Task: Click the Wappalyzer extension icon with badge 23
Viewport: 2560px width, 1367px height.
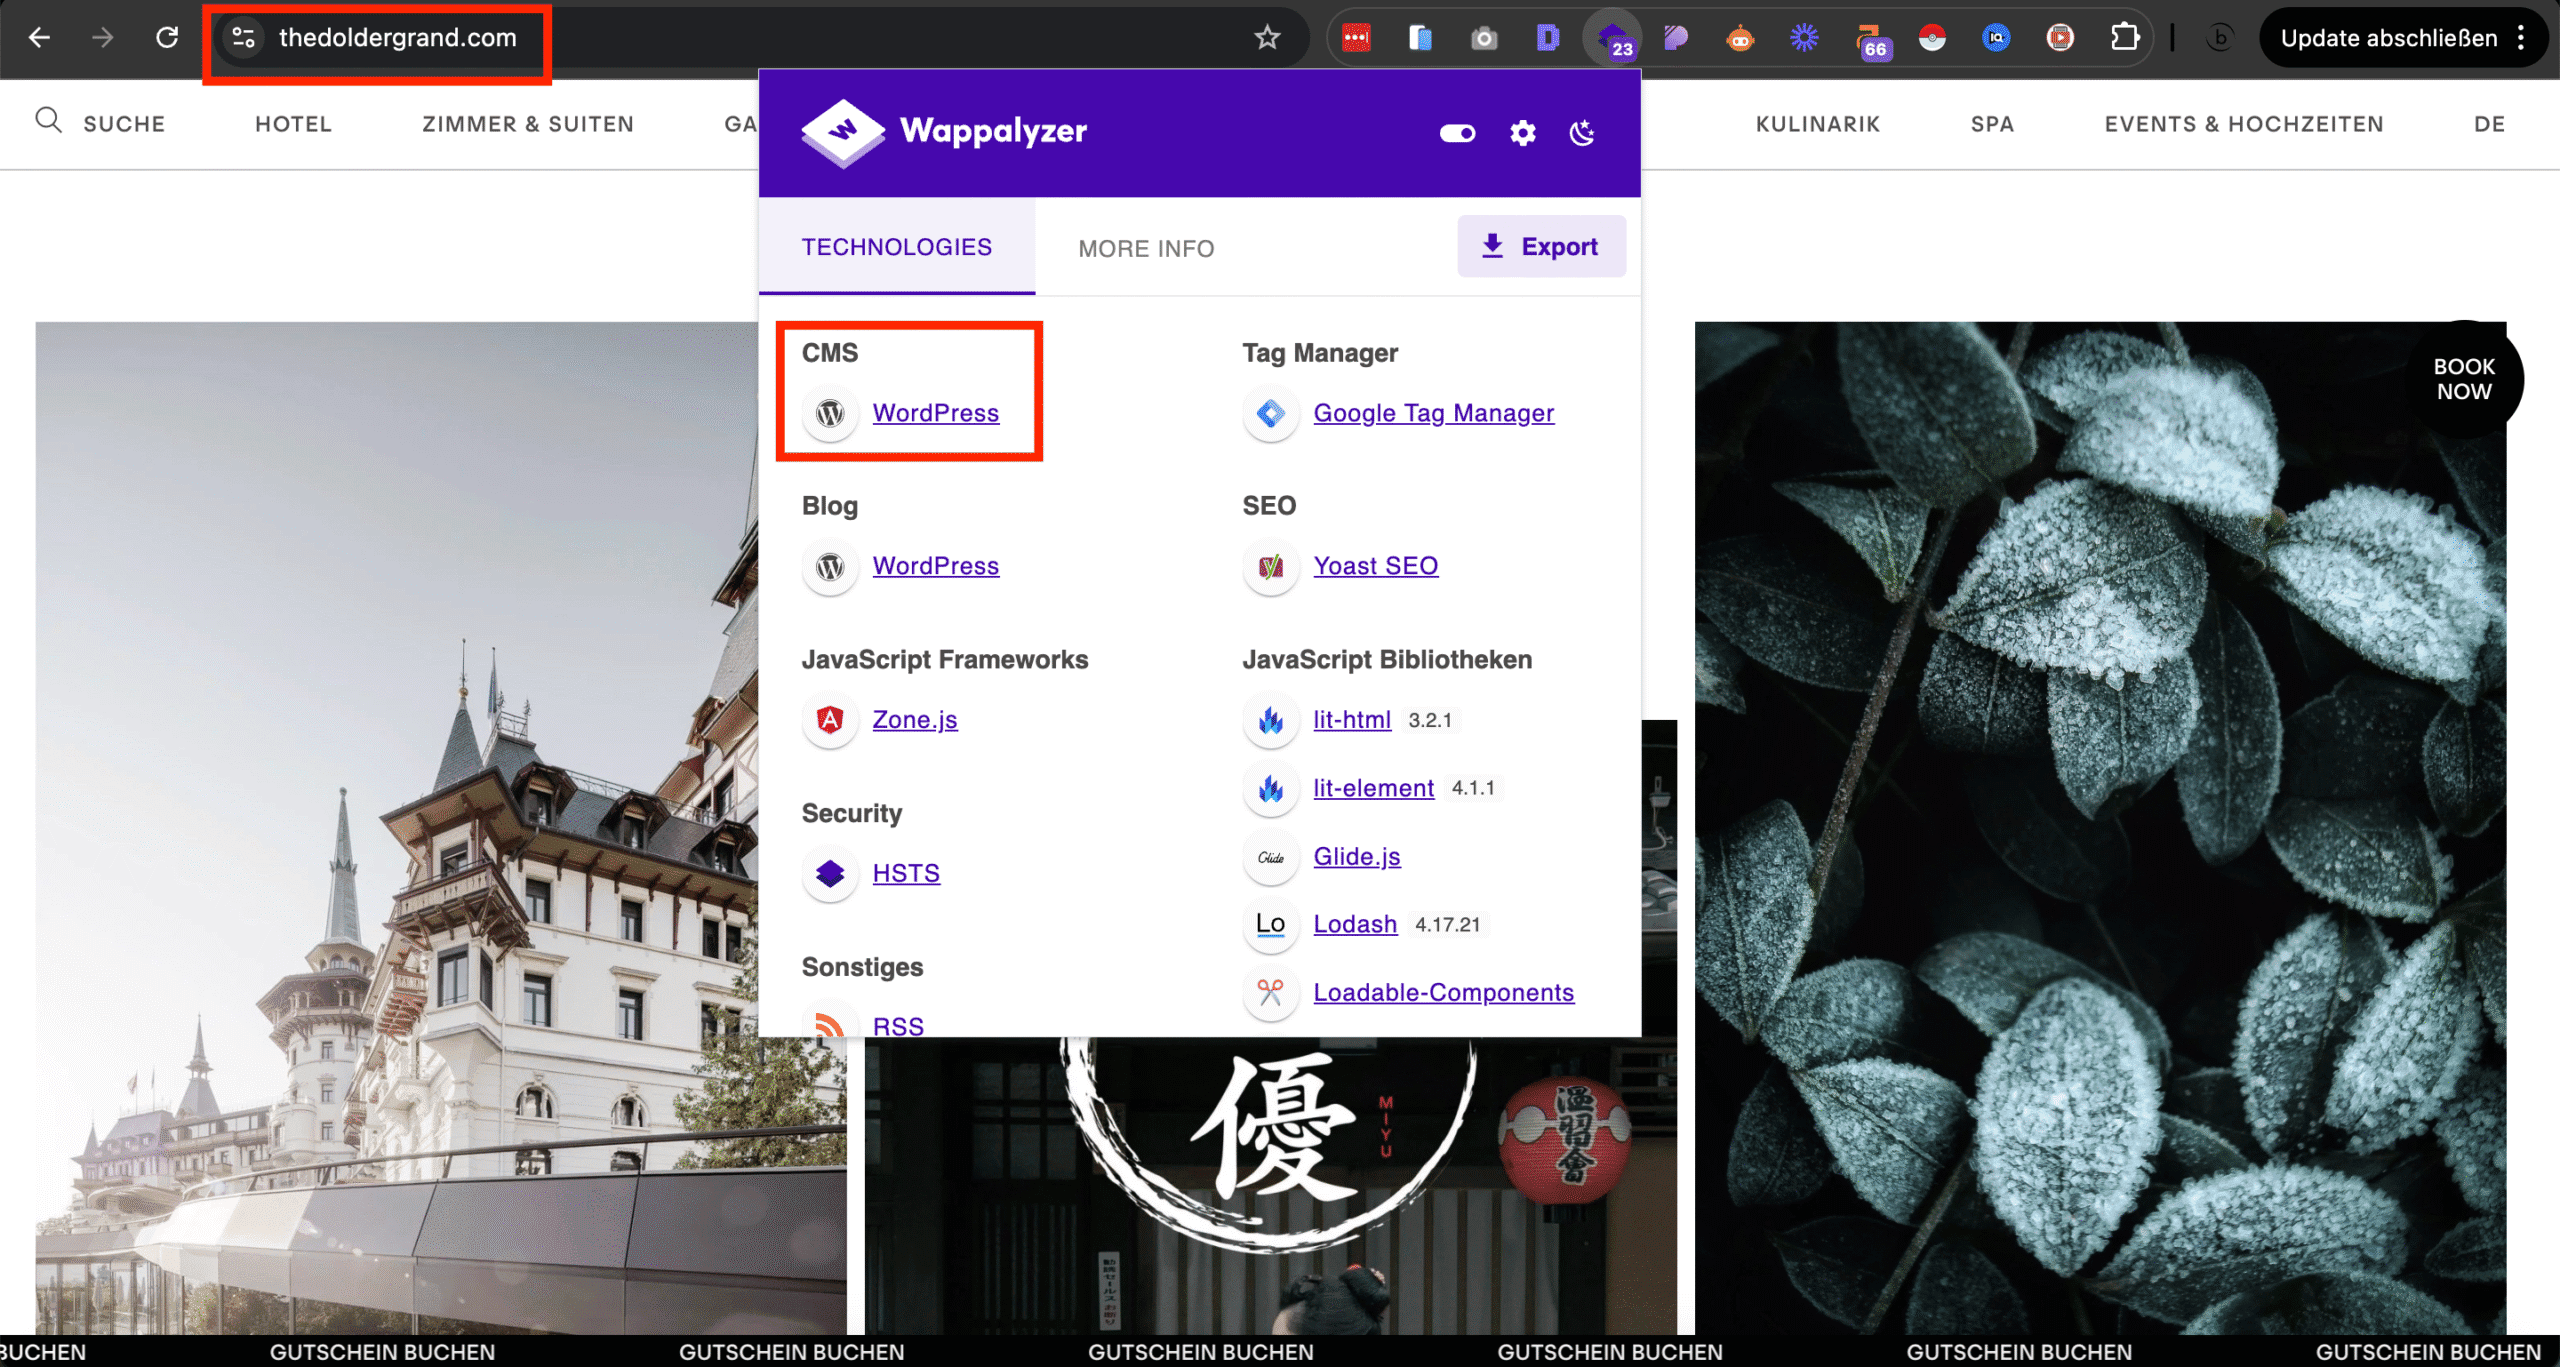Action: pyautogui.click(x=1613, y=39)
